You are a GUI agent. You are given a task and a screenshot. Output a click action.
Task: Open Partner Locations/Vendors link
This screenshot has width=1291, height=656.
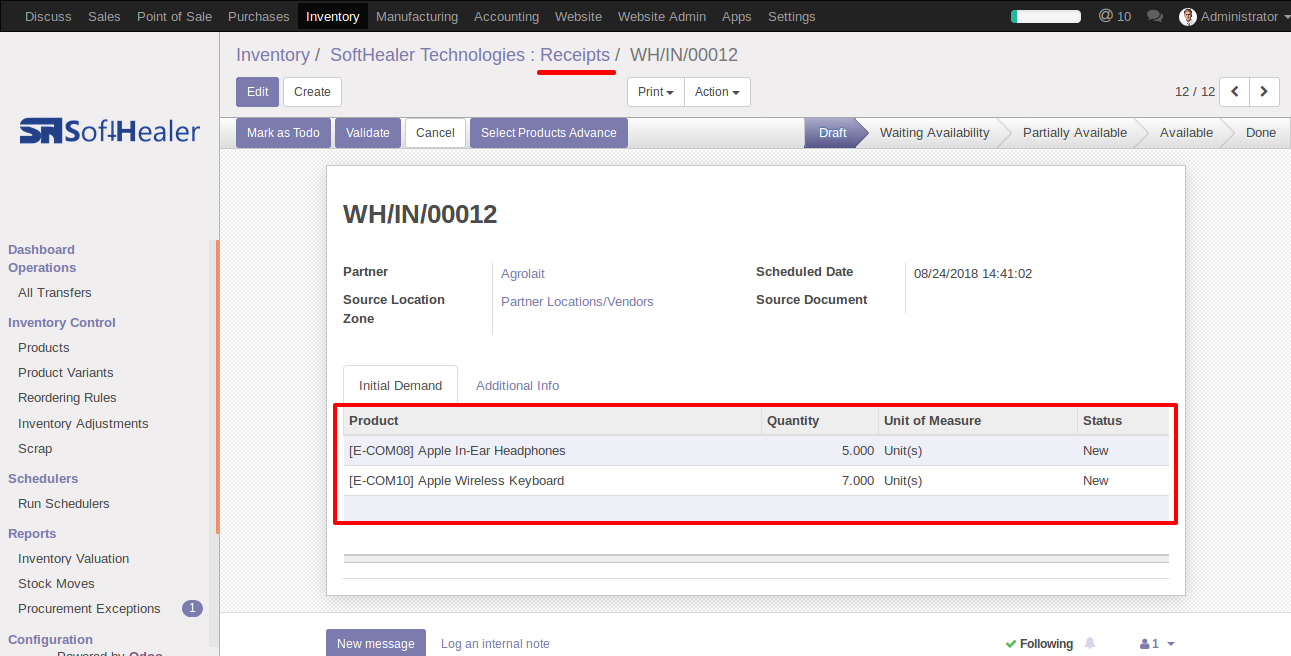point(577,302)
